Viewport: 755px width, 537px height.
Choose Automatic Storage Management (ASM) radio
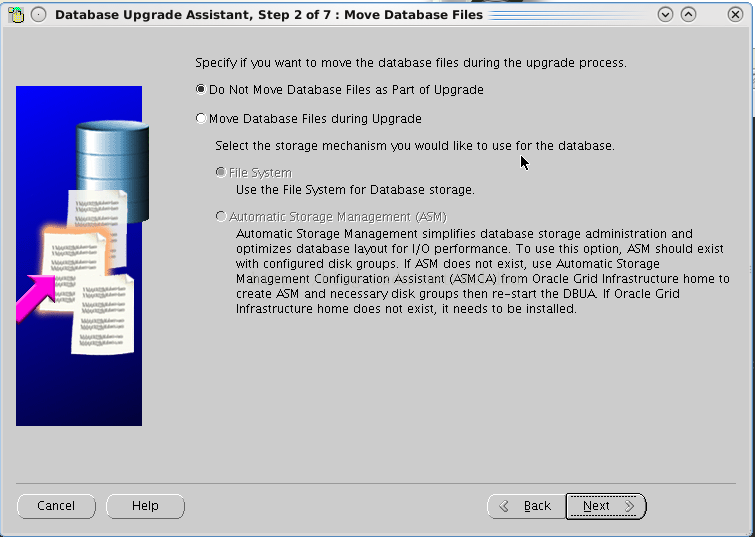coord(221,217)
